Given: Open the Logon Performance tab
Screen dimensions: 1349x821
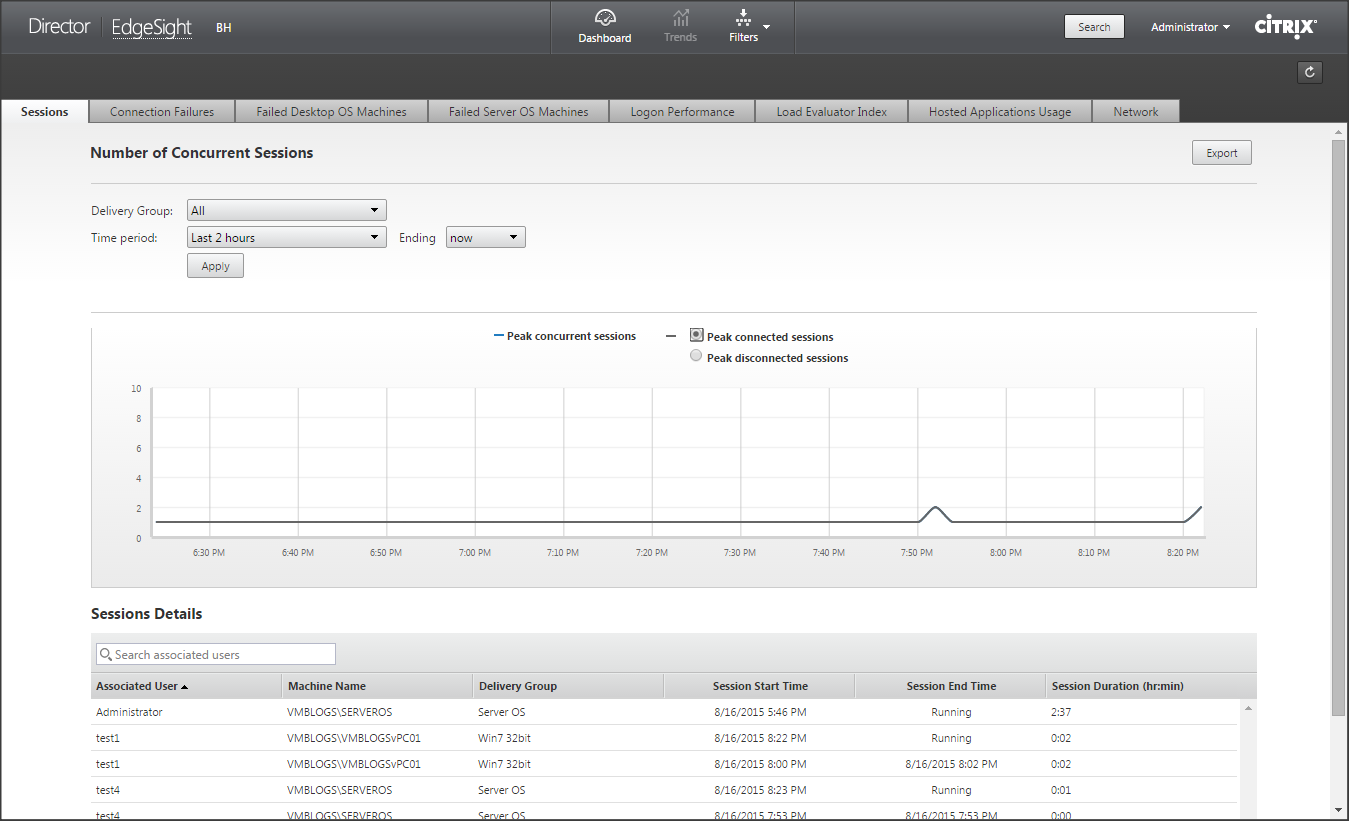Looking at the screenshot, I should pos(682,112).
